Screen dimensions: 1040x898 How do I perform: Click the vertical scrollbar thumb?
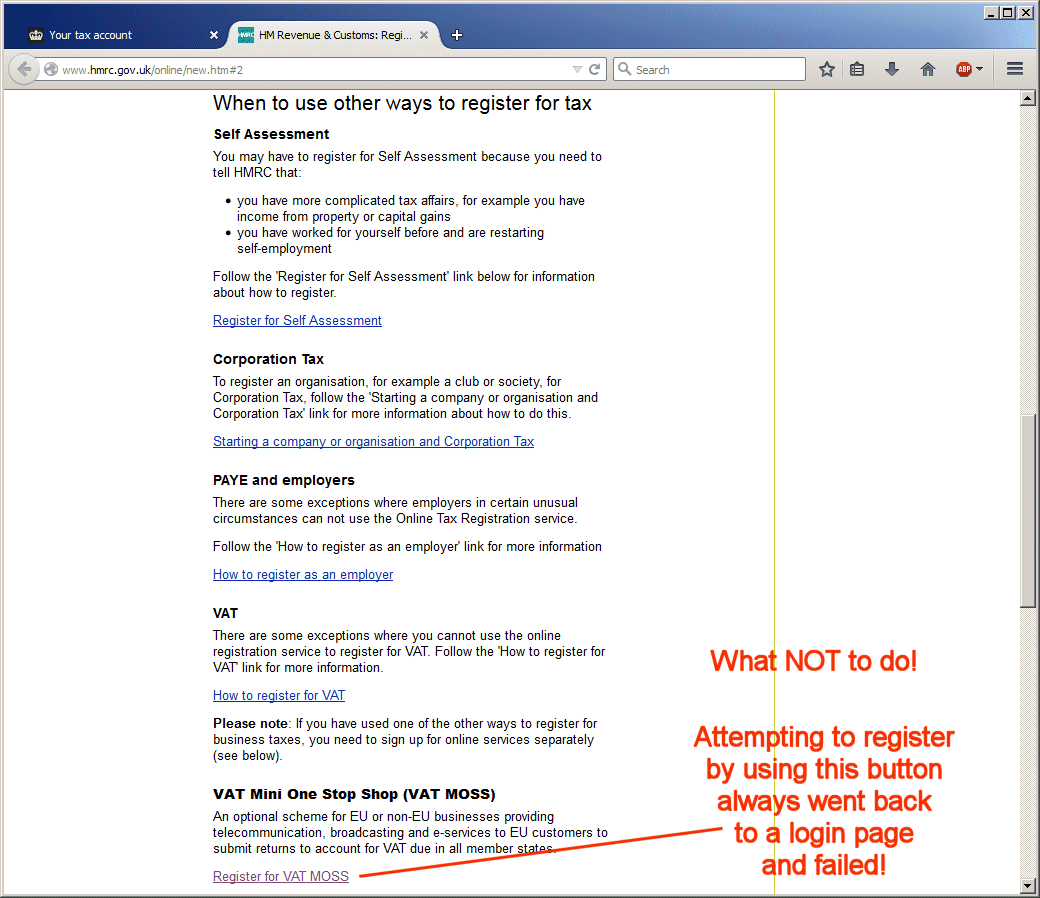tap(1027, 511)
